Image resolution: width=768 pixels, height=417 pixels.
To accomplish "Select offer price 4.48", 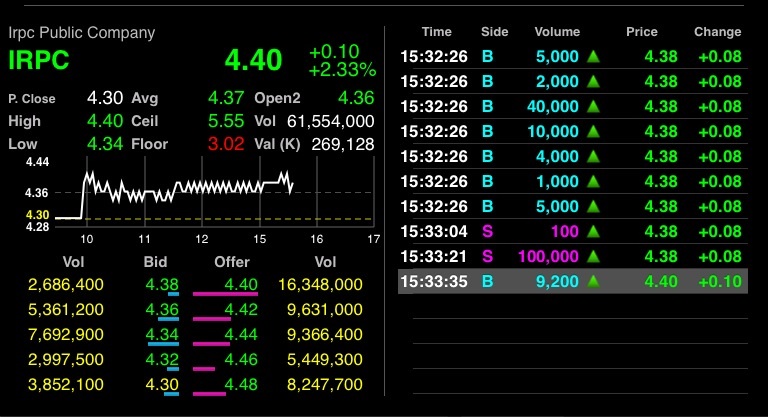I will 241,385.
